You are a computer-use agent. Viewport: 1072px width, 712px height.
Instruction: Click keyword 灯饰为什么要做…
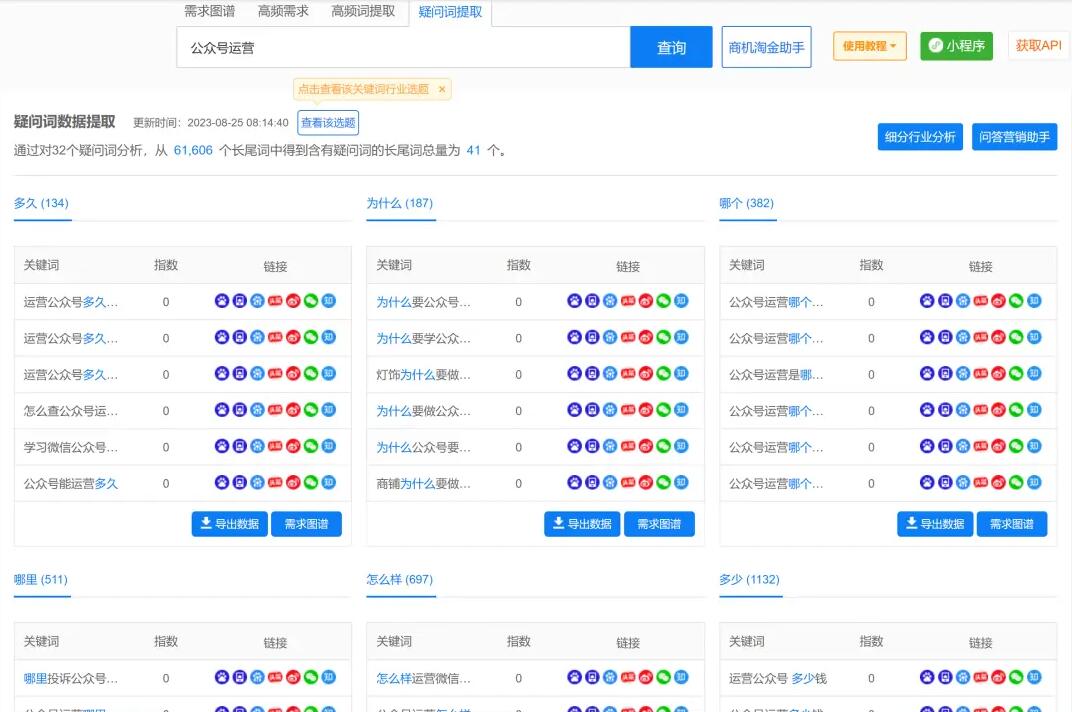point(423,374)
